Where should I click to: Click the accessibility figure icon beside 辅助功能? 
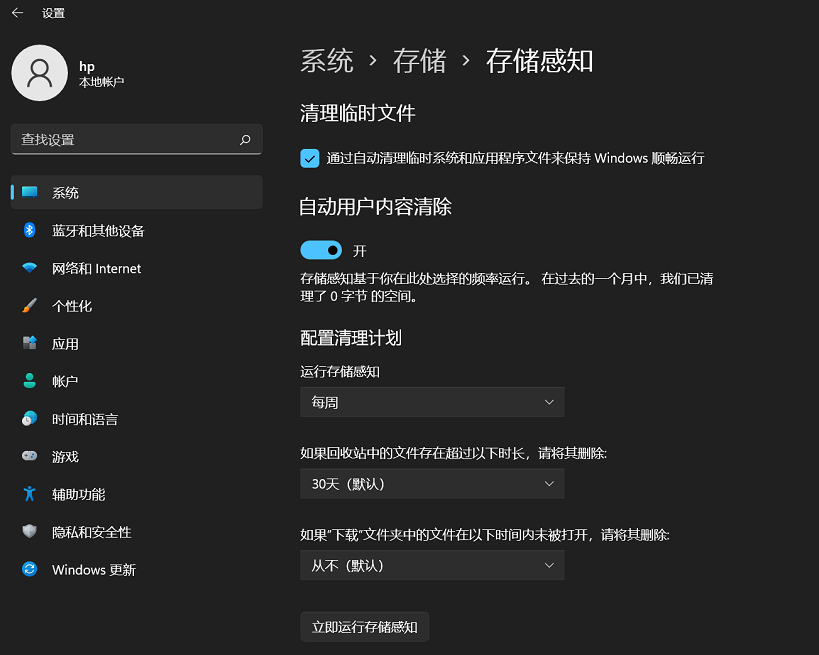tap(30, 494)
